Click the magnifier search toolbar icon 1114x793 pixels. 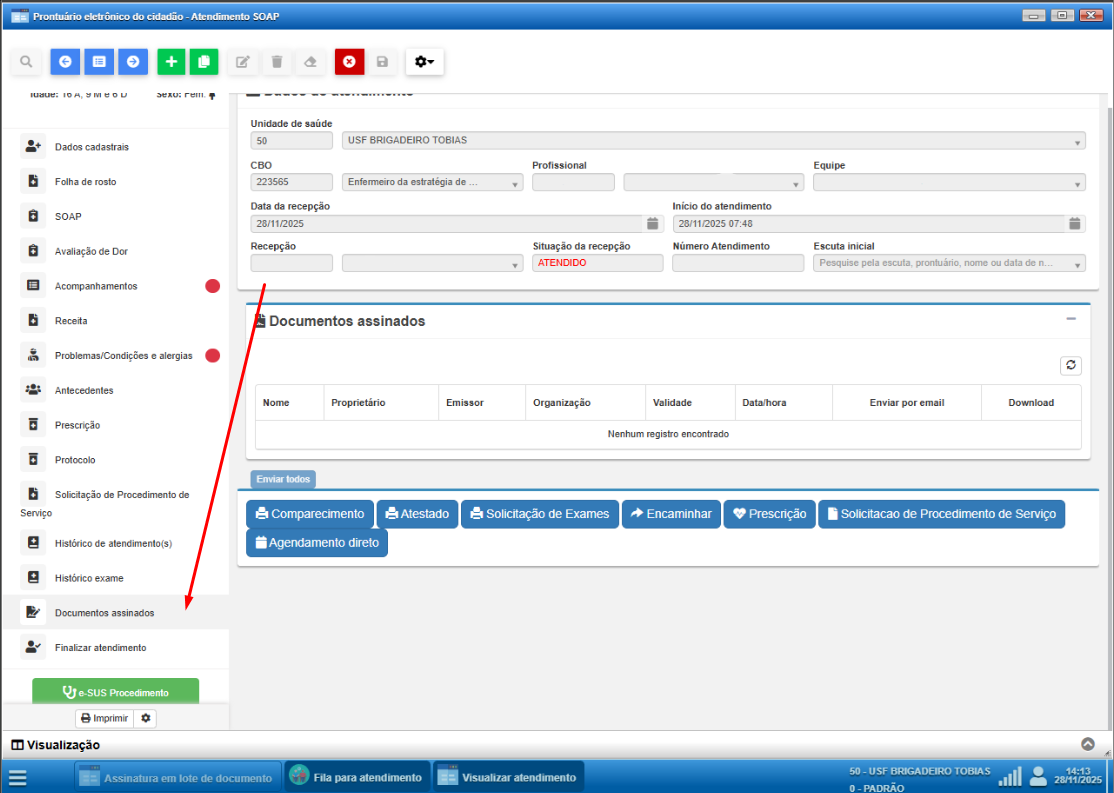(26, 62)
